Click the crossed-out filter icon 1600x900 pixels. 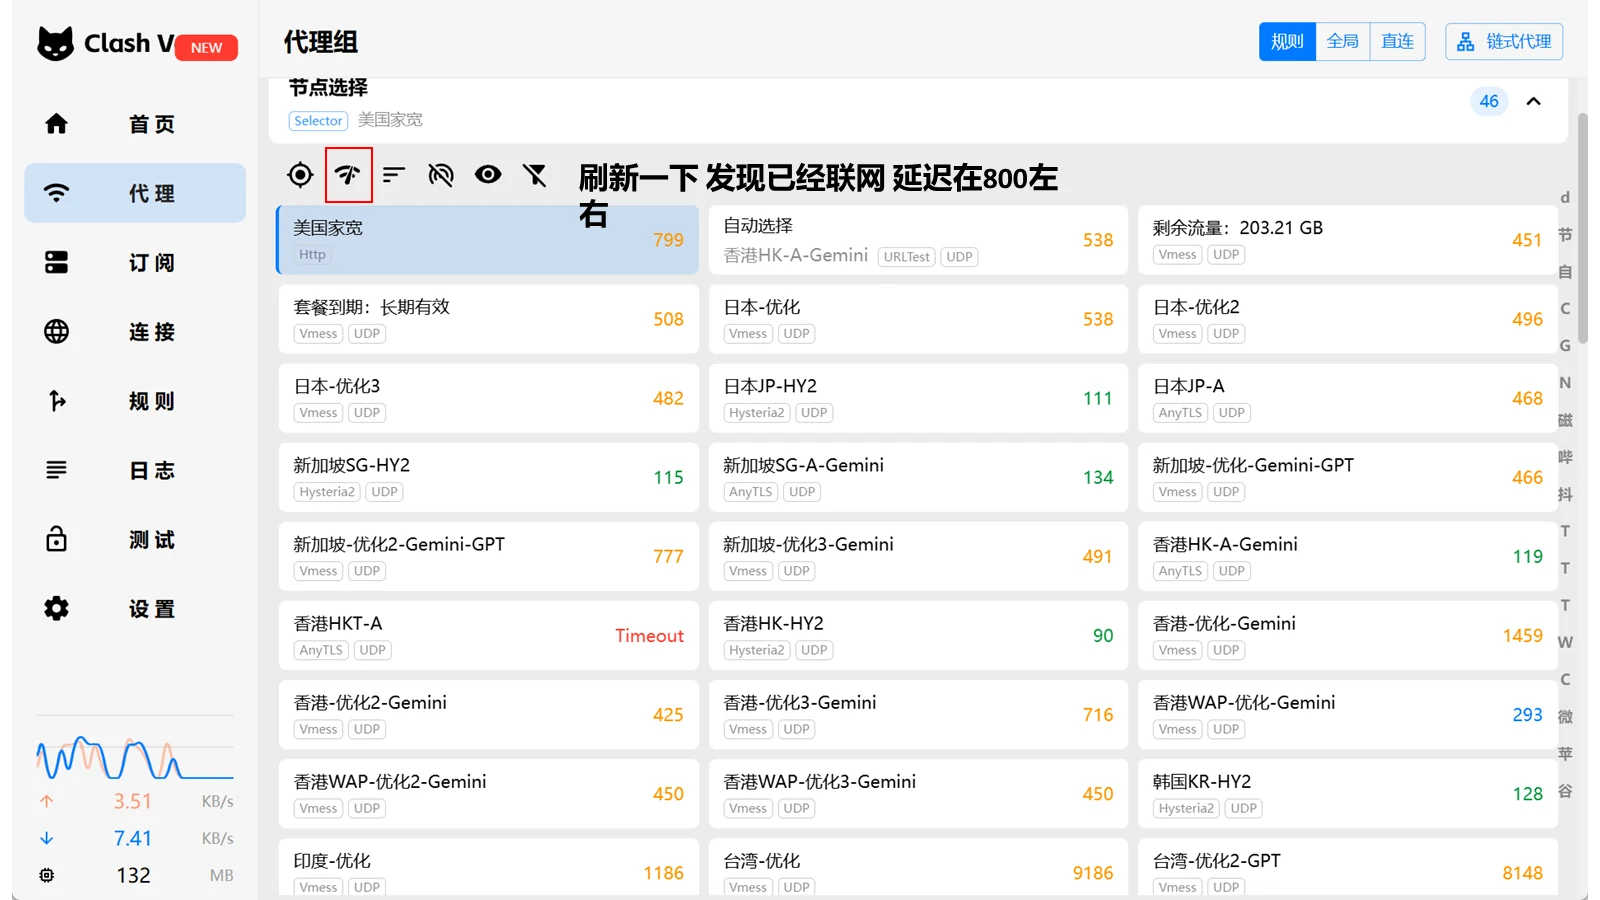click(535, 175)
